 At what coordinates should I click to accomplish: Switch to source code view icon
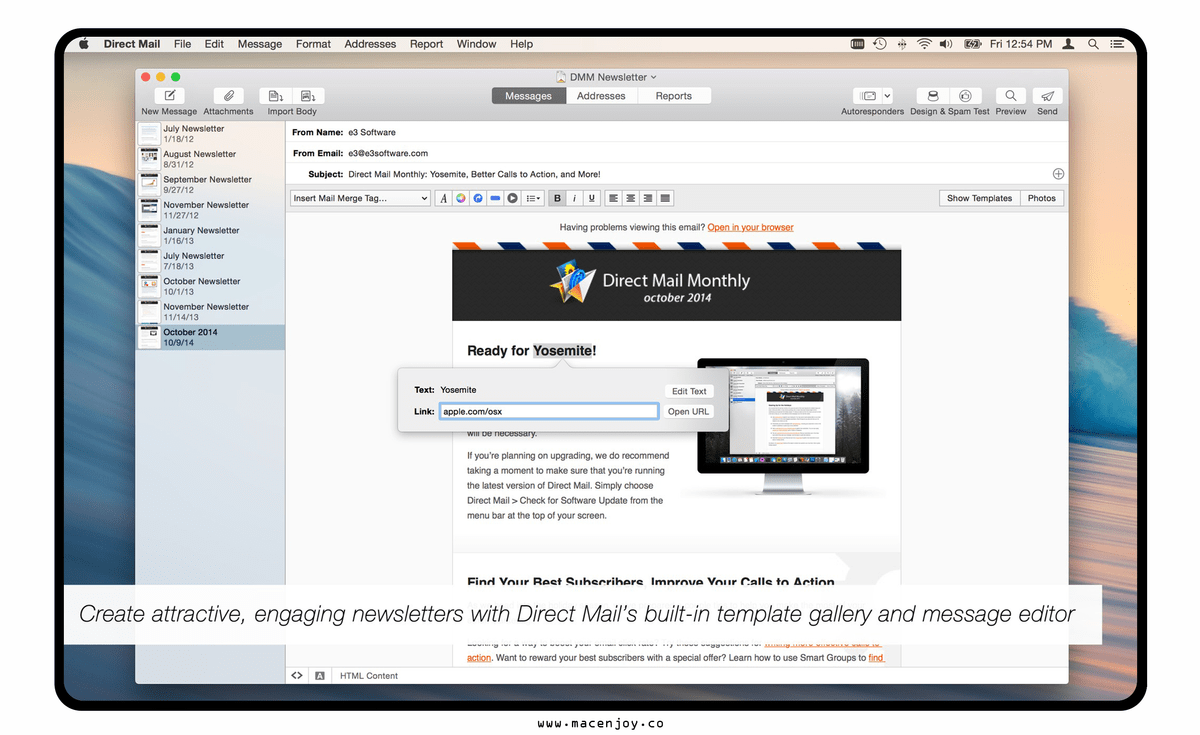(297, 676)
